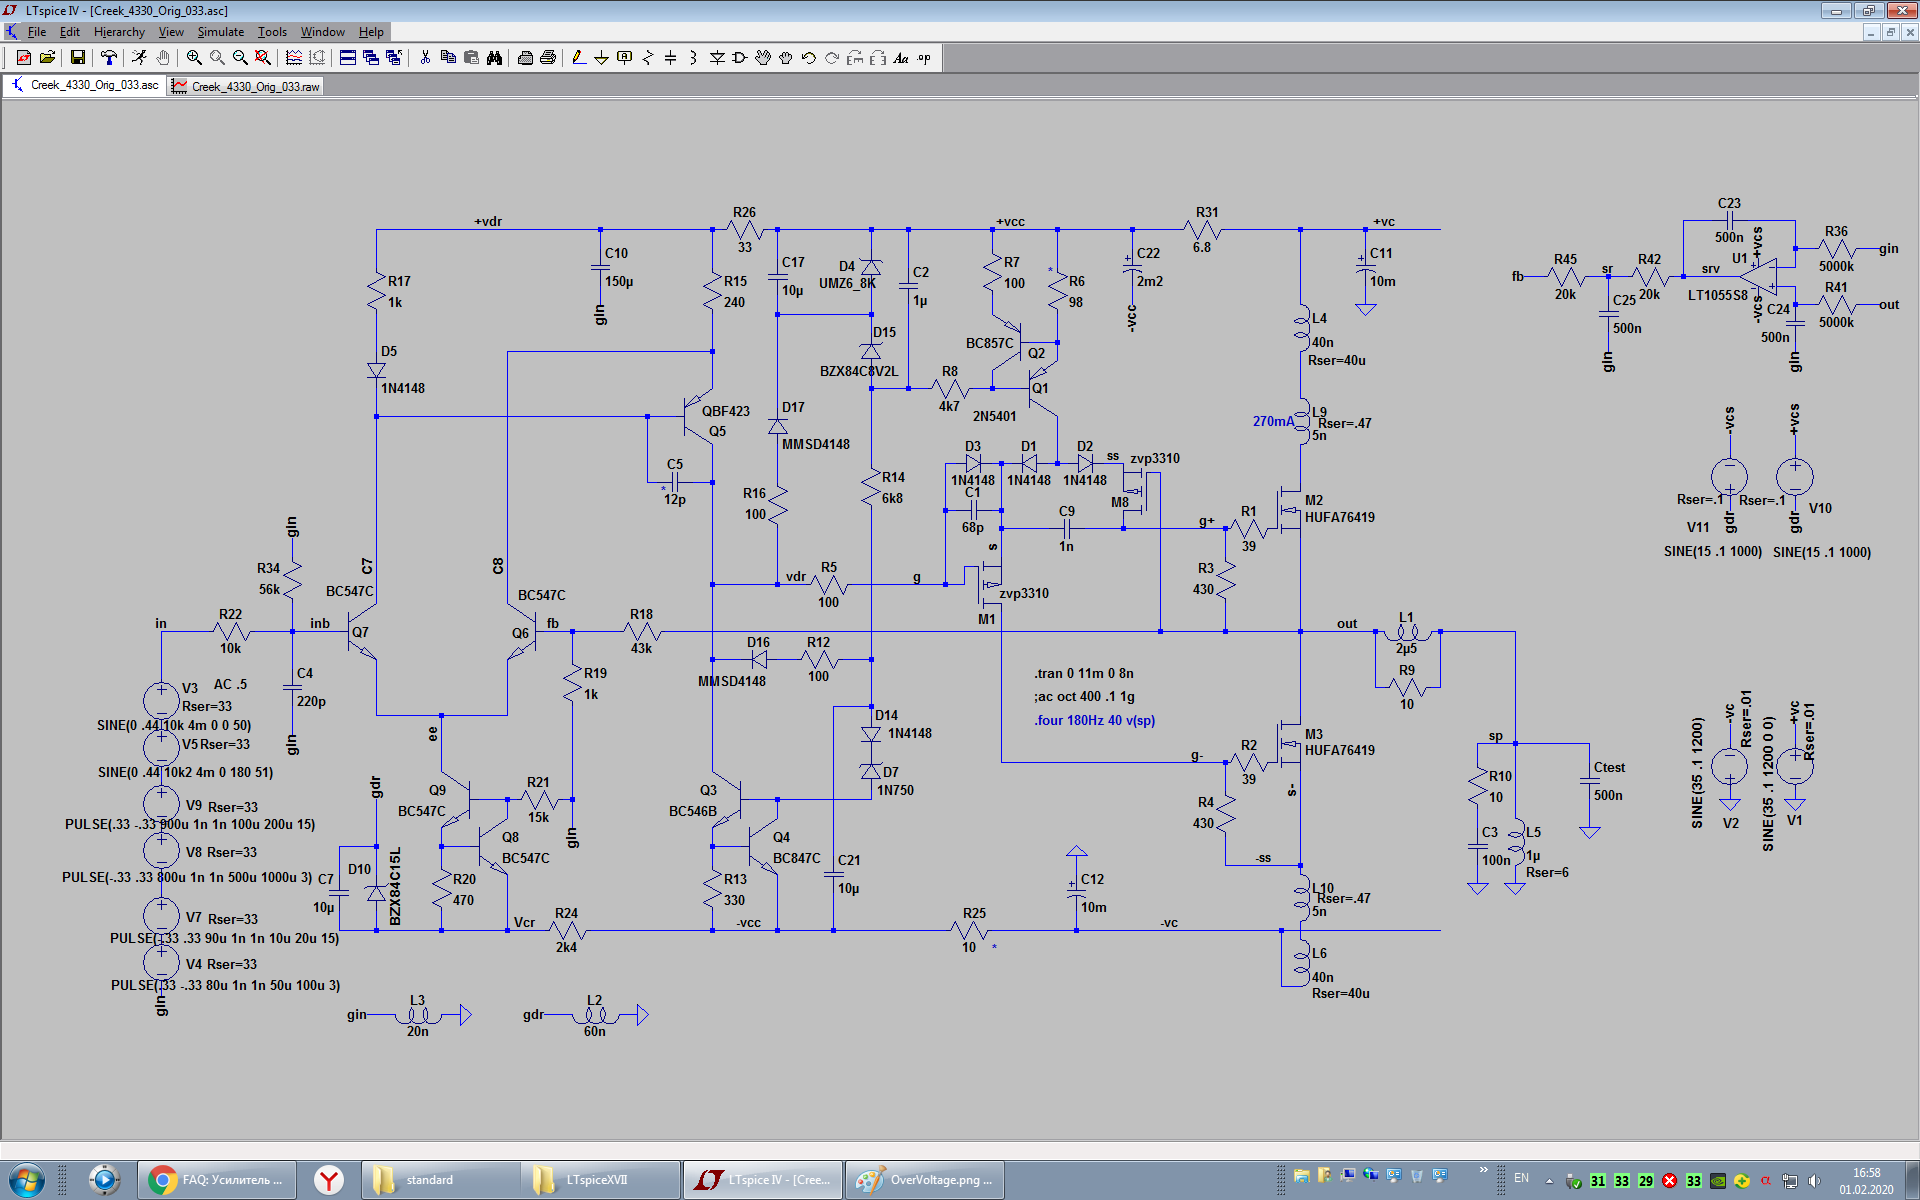1920x1200 pixels.
Task: Undo the last action with the arrow icon
Action: coord(809,58)
